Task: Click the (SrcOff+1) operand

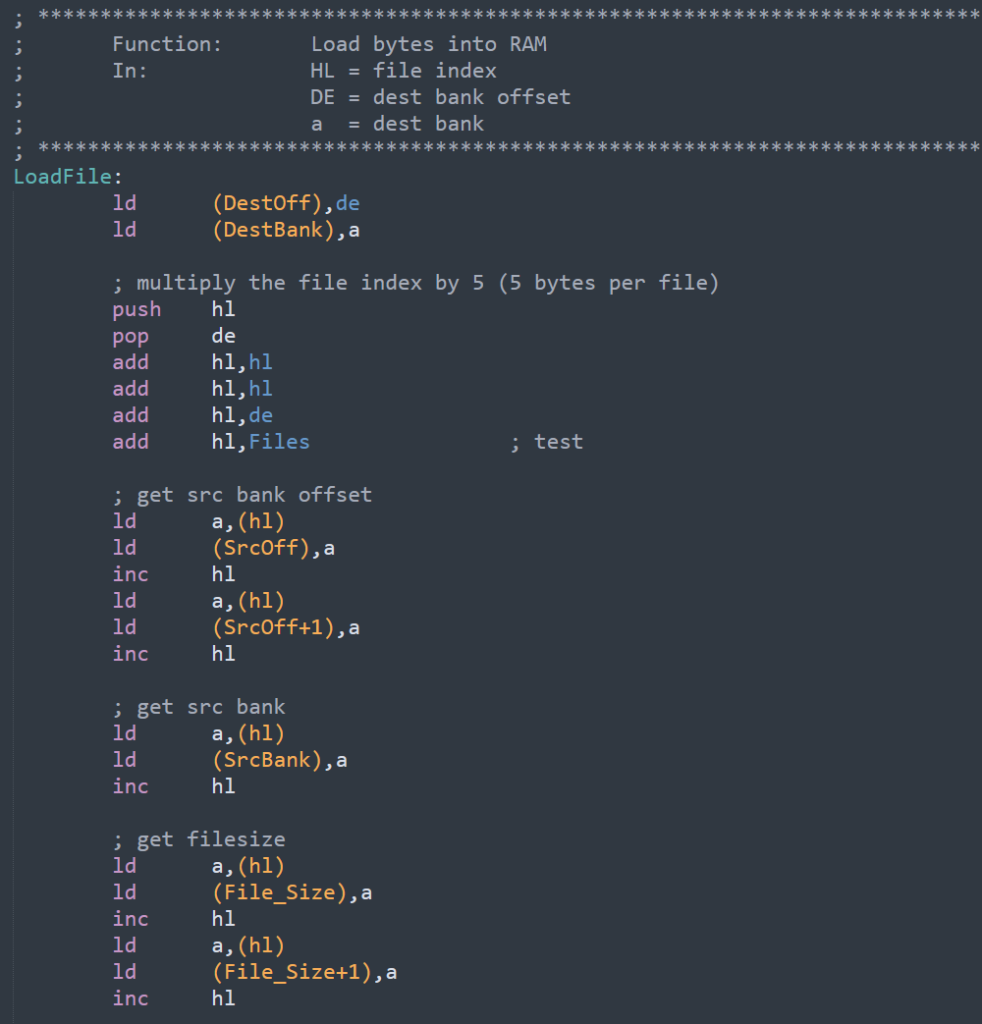Action: [x=281, y=627]
